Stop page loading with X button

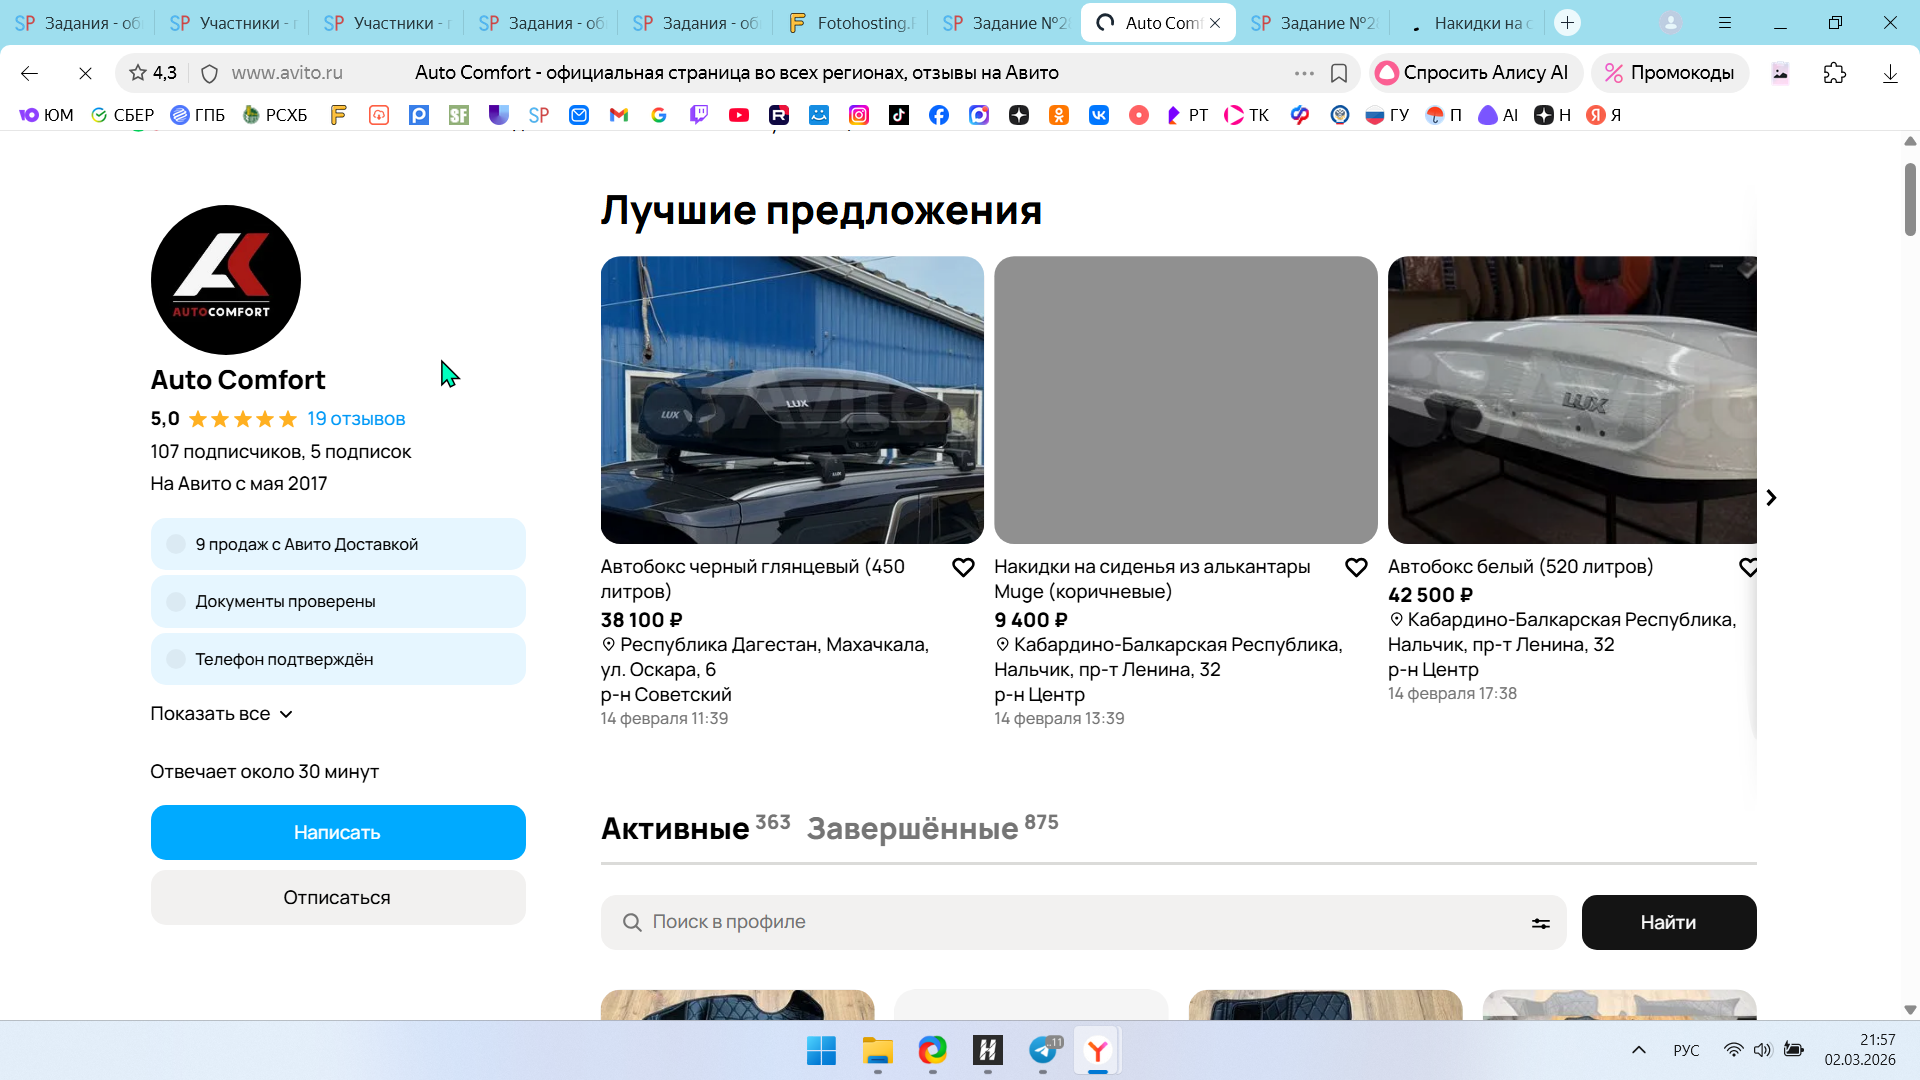(85, 73)
